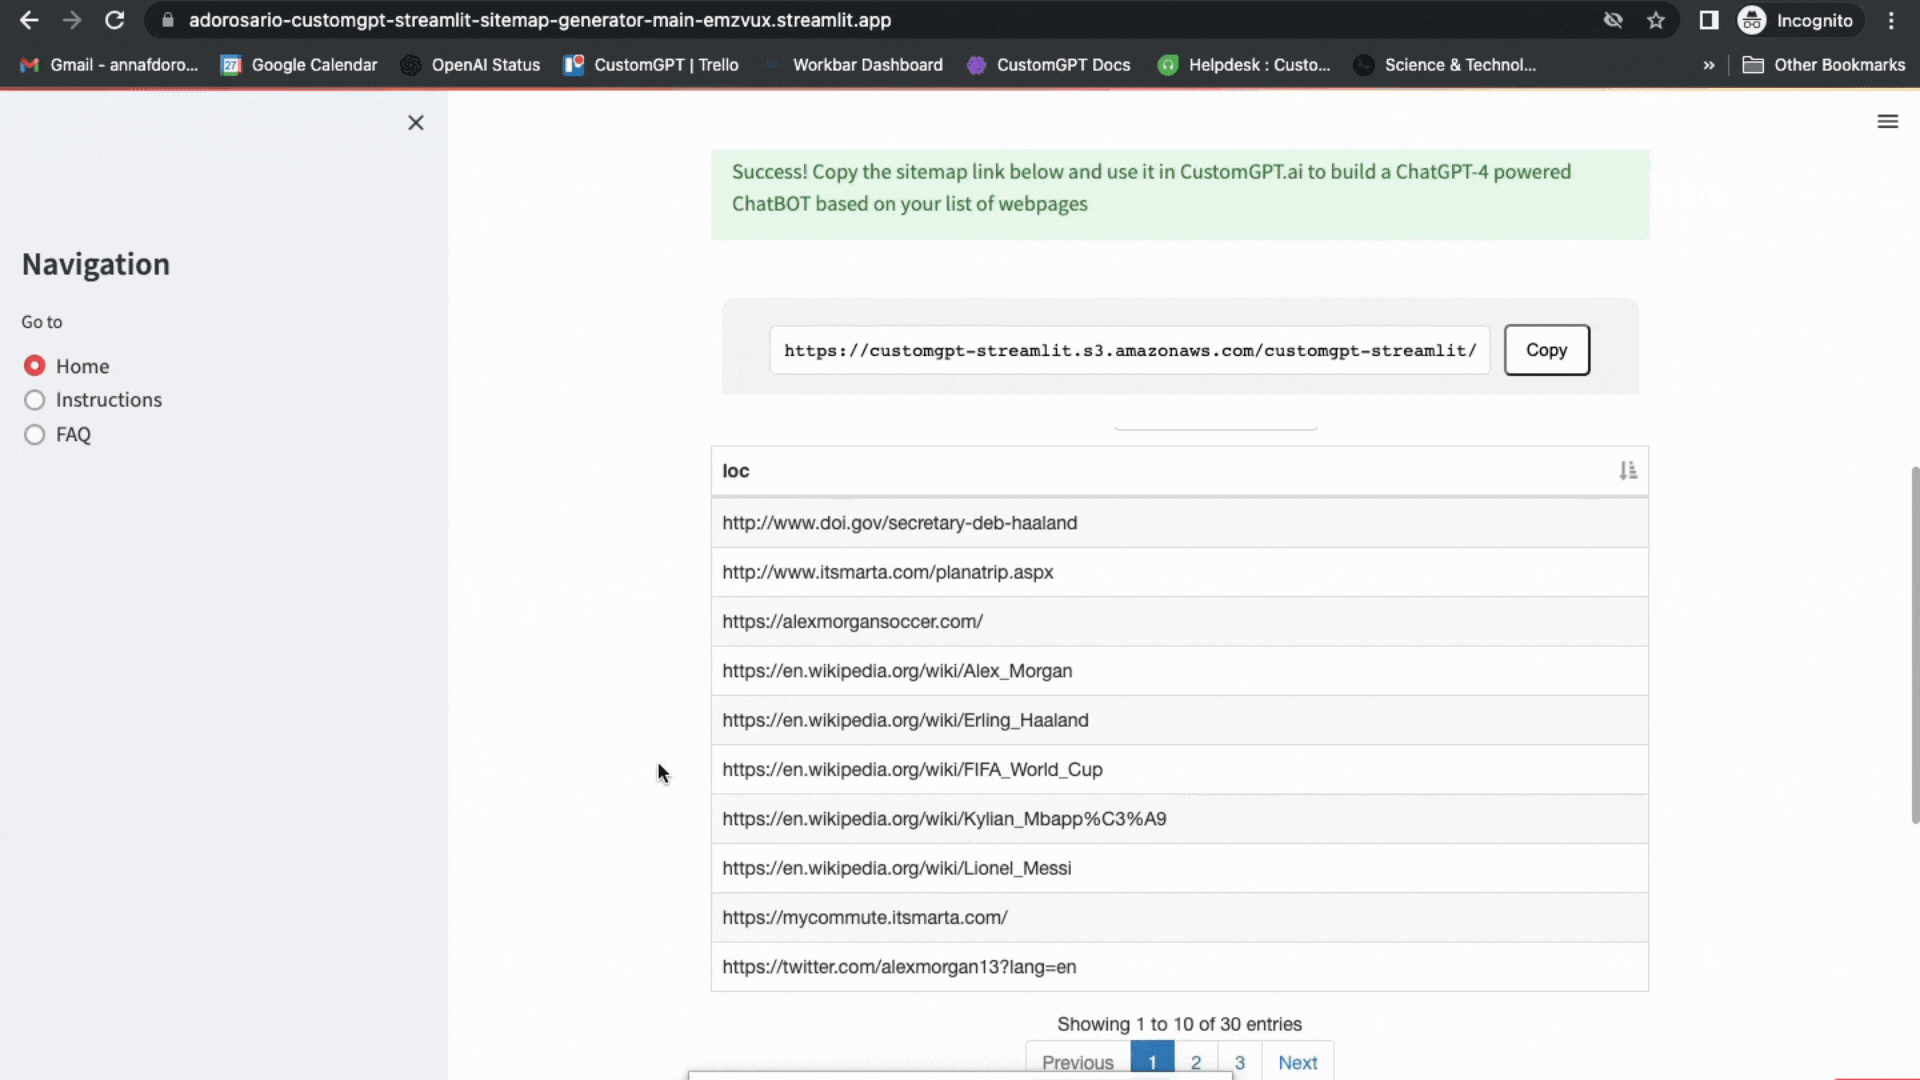The height and width of the screenshot is (1080, 1920).
Task: Close the navigation sidebar with the X icon
Action: pos(416,123)
